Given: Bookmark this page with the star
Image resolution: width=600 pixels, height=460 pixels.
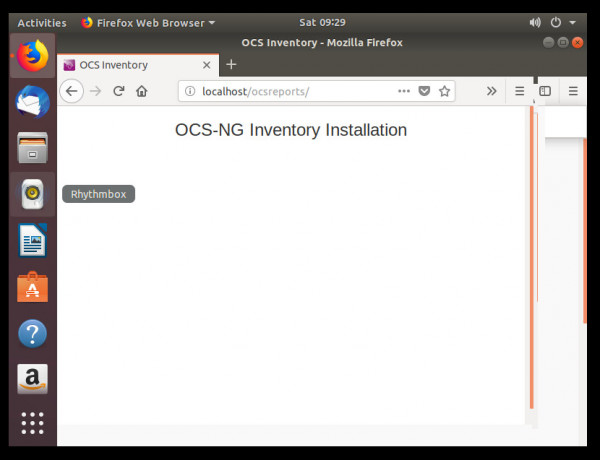Looking at the screenshot, I should click(x=444, y=91).
